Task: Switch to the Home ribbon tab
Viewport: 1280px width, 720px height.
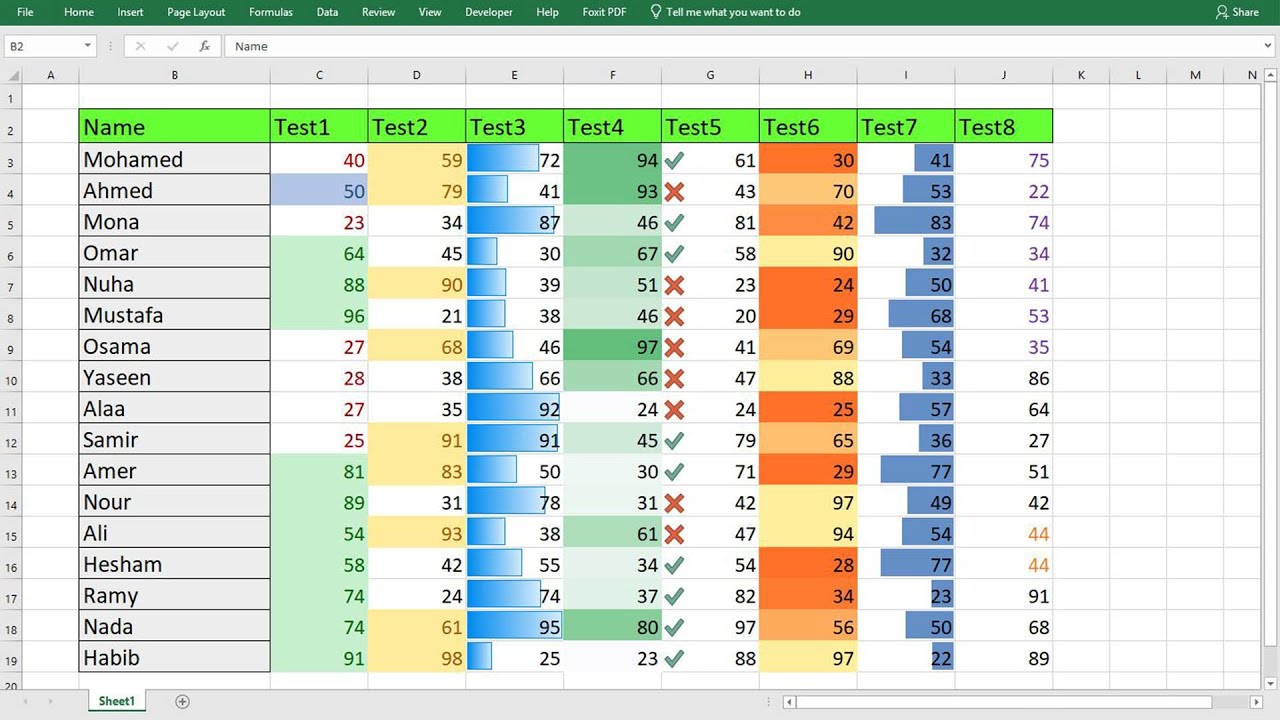Action: click(78, 12)
